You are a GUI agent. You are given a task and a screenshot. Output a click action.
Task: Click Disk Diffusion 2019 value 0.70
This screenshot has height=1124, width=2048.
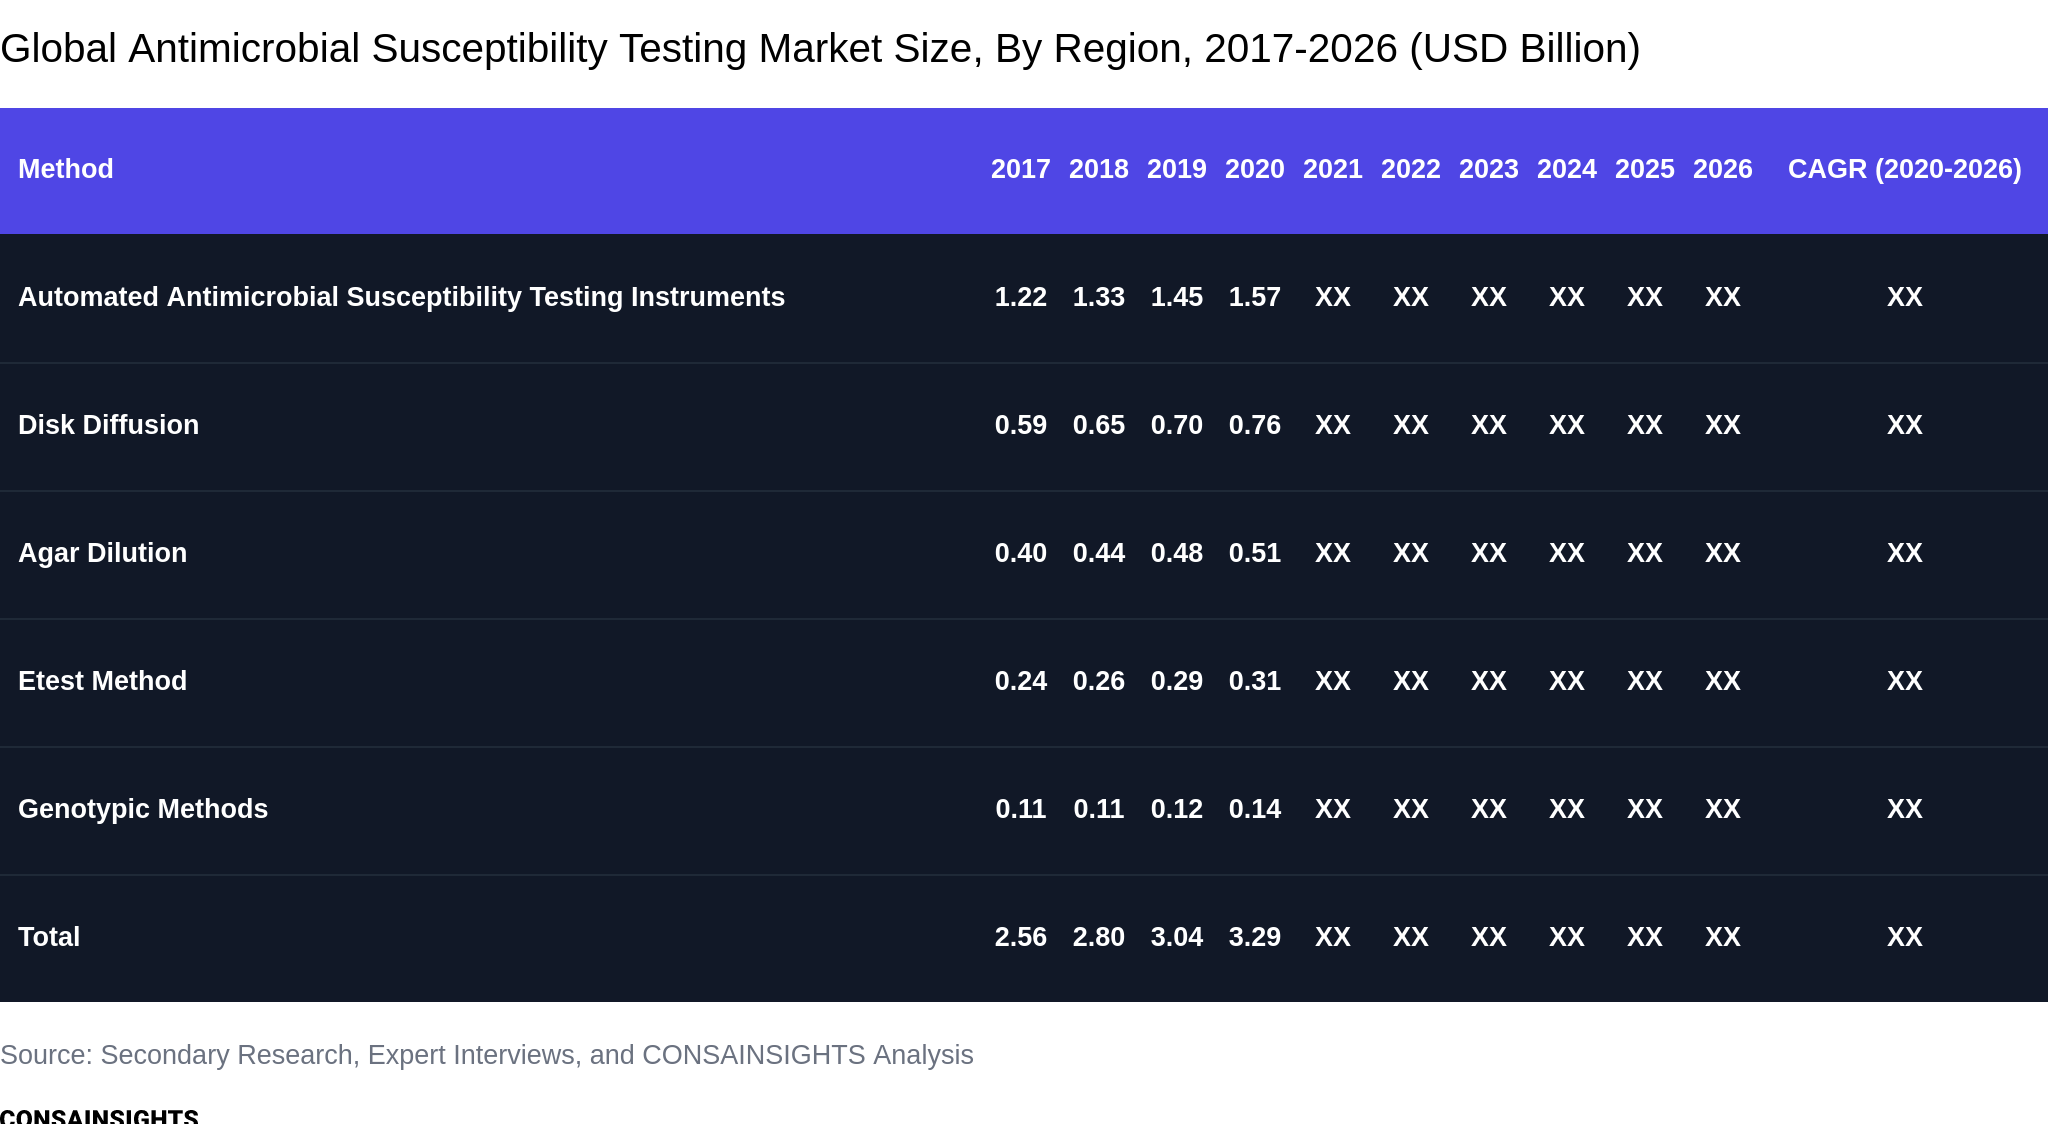tap(1177, 425)
